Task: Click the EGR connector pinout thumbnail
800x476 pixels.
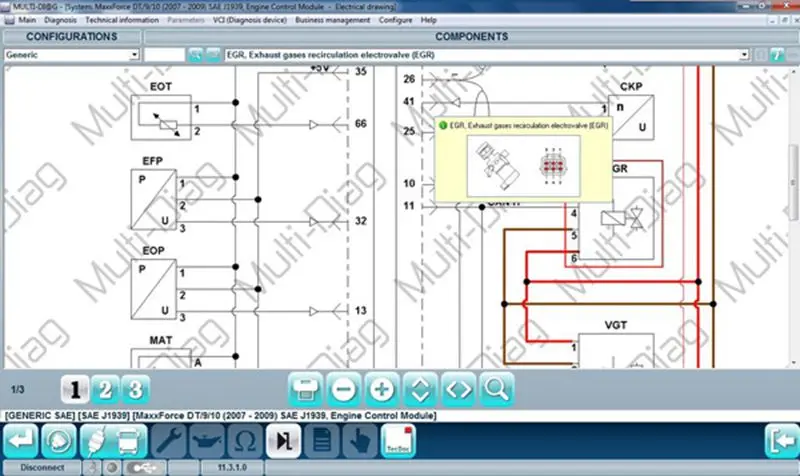Action: [553, 166]
